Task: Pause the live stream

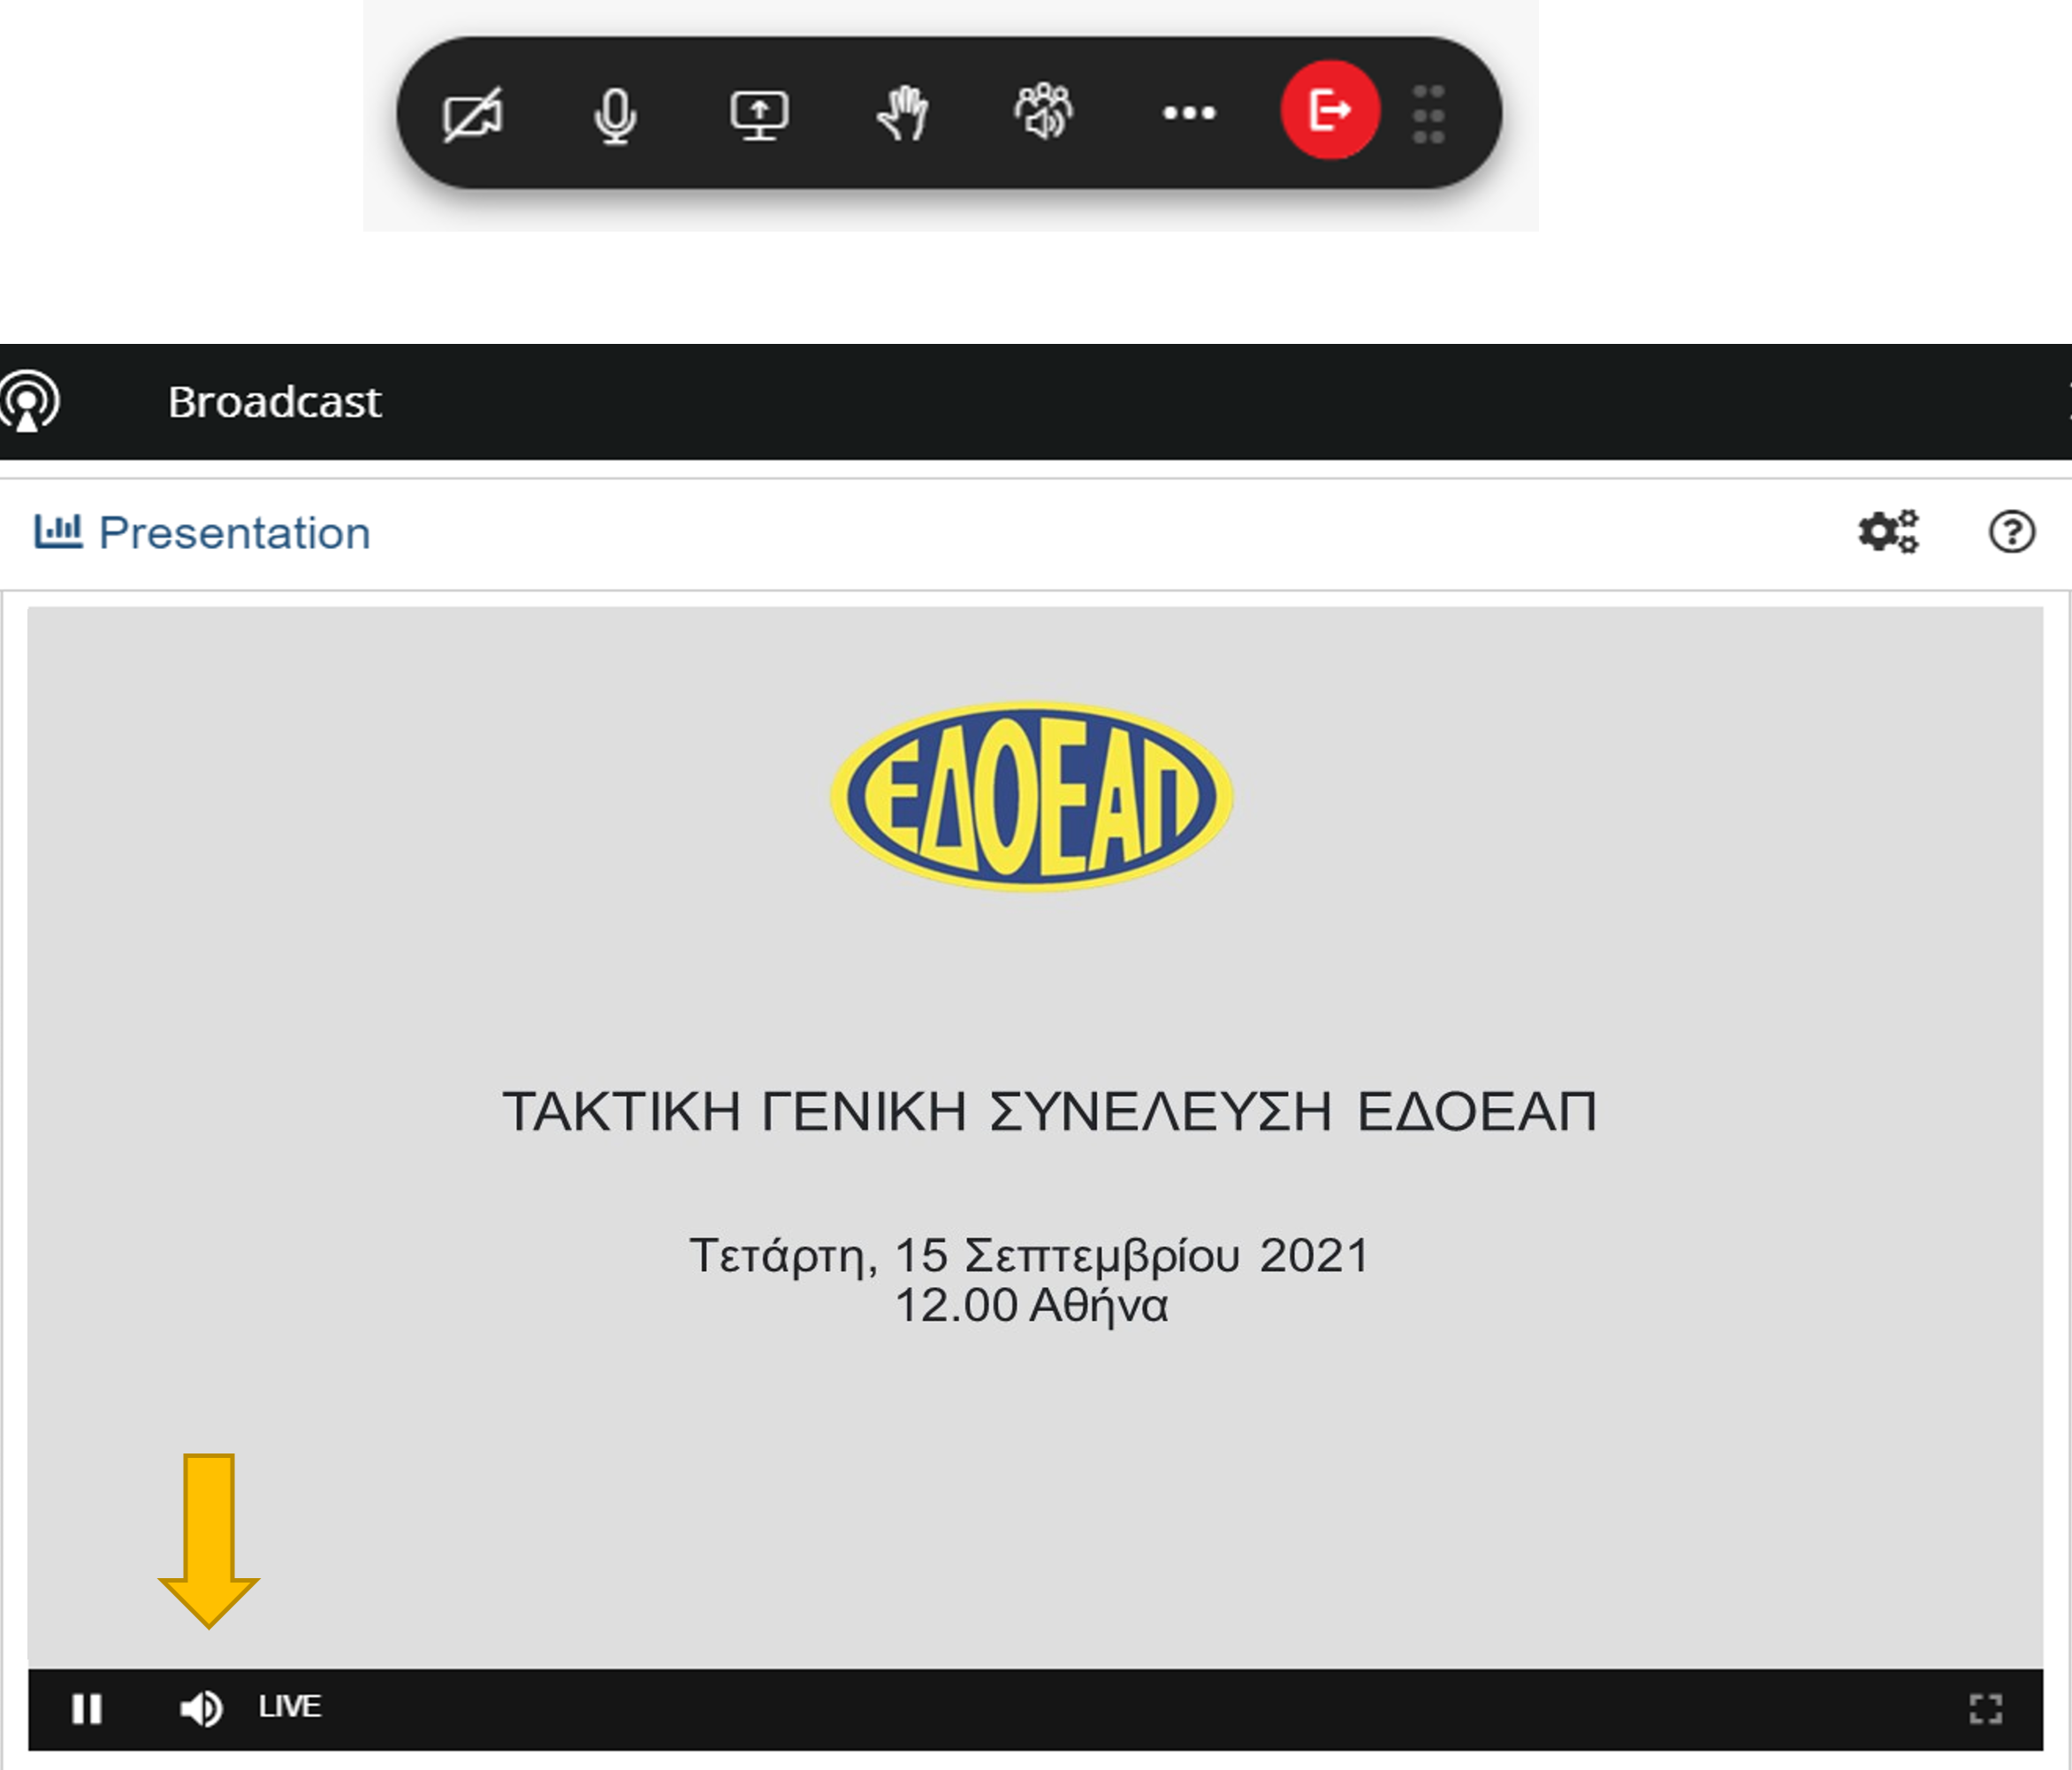Action: (87, 1709)
